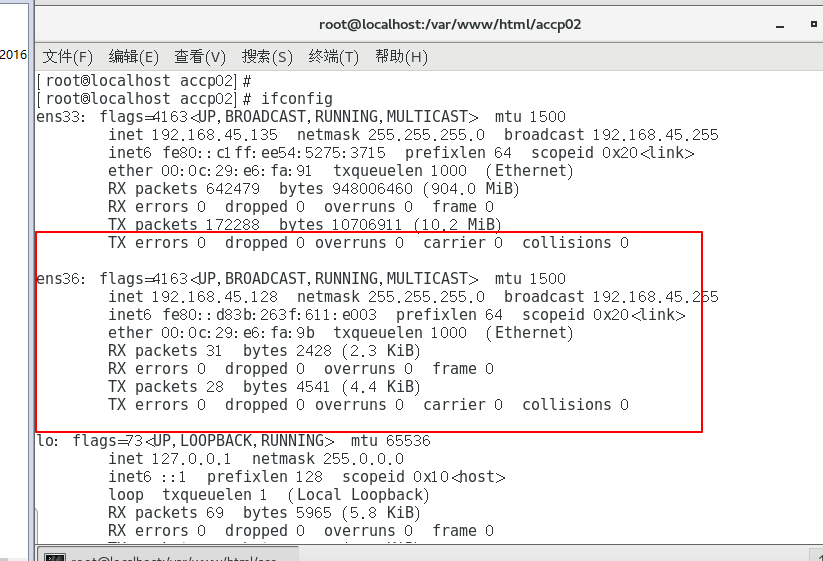Click mtu 65536 value
This screenshot has height=561, width=823.
tap(408, 441)
